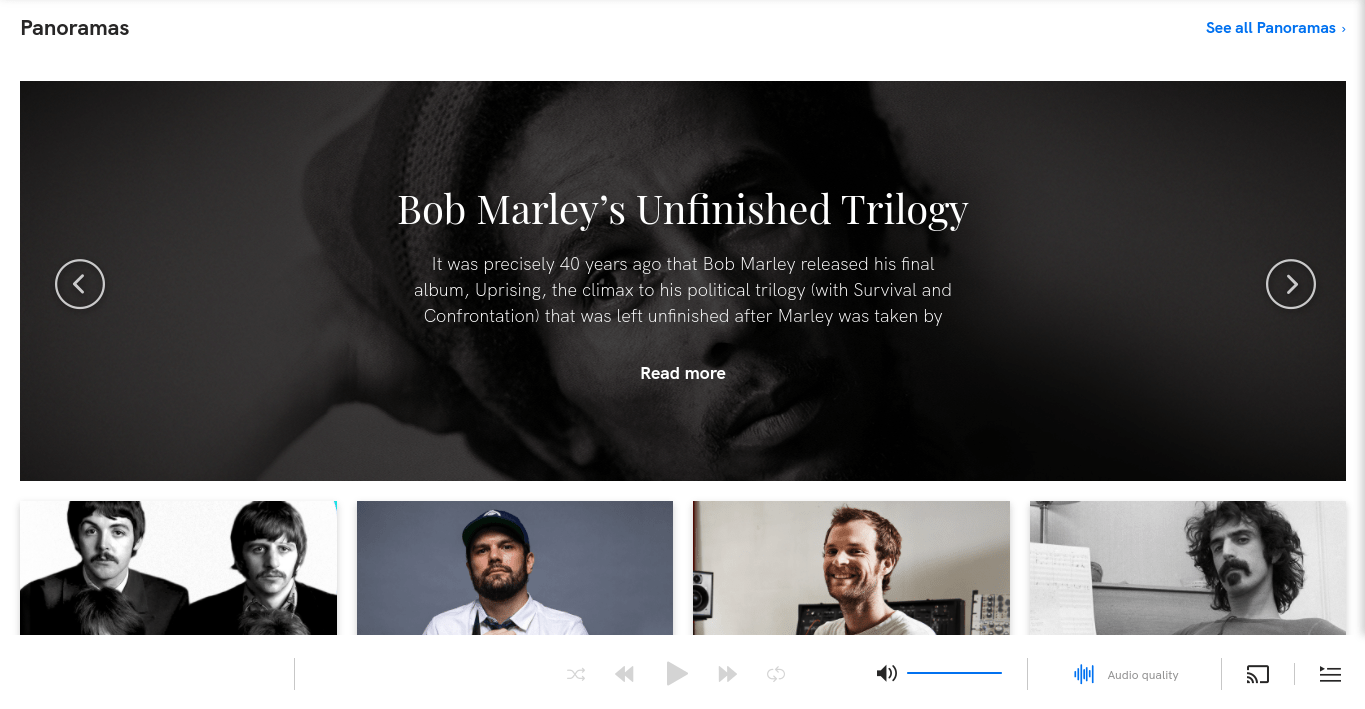
Task: Click the audio quality waveform icon
Action: [x=1084, y=674]
